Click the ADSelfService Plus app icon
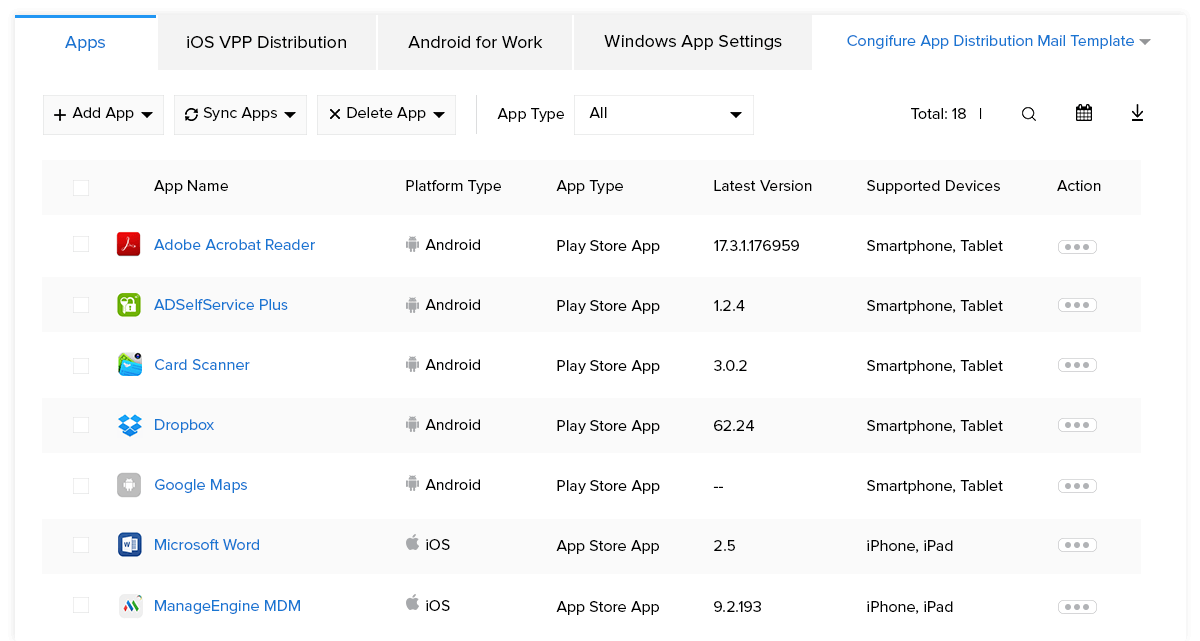Viewport: 1200px width, 641px height. (x=129, y=305)
